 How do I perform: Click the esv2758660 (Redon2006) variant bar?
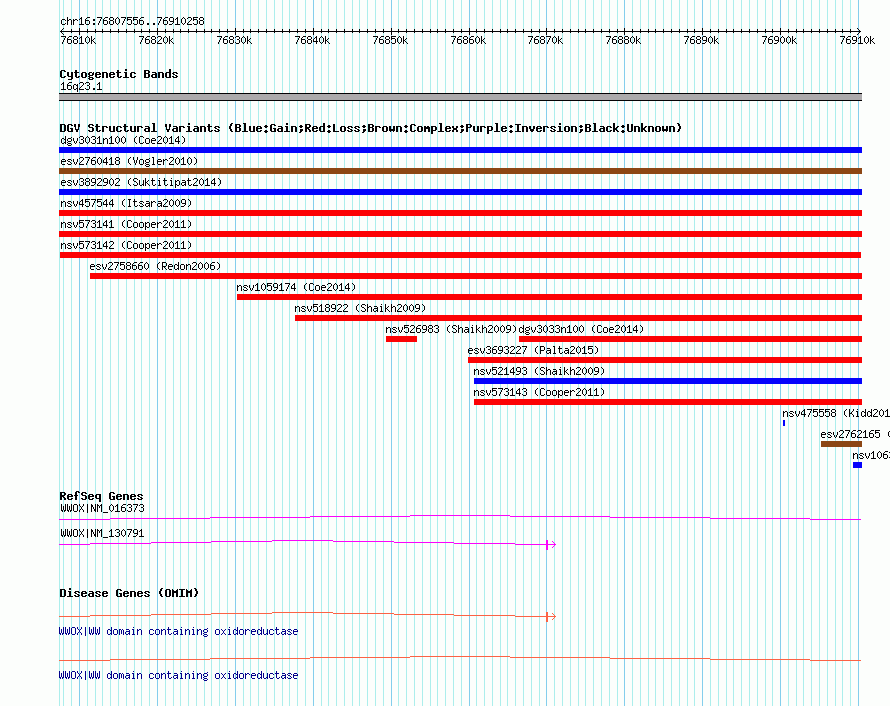(476, 276)
